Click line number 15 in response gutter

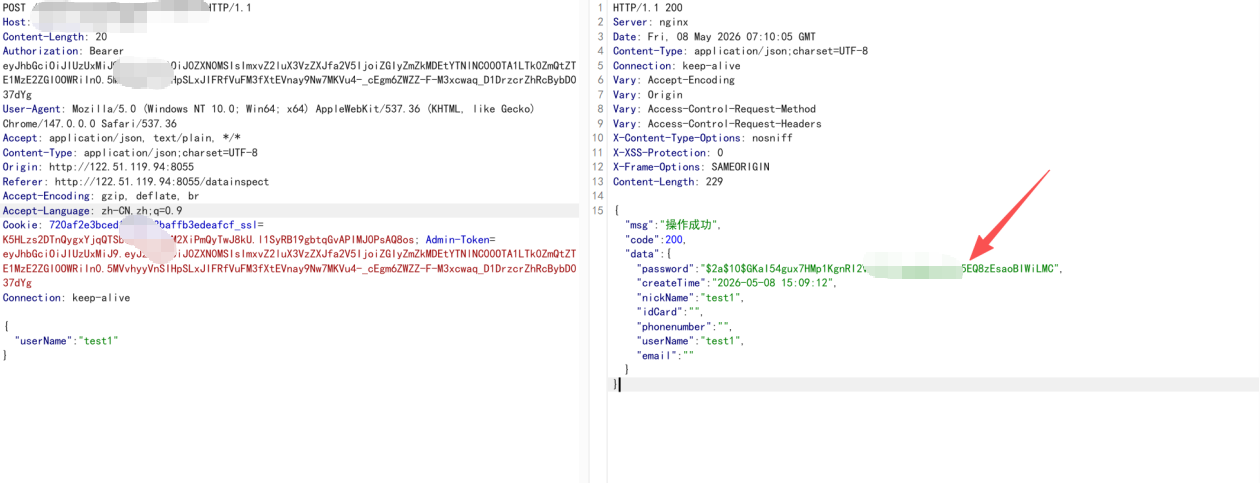[598, 211]
